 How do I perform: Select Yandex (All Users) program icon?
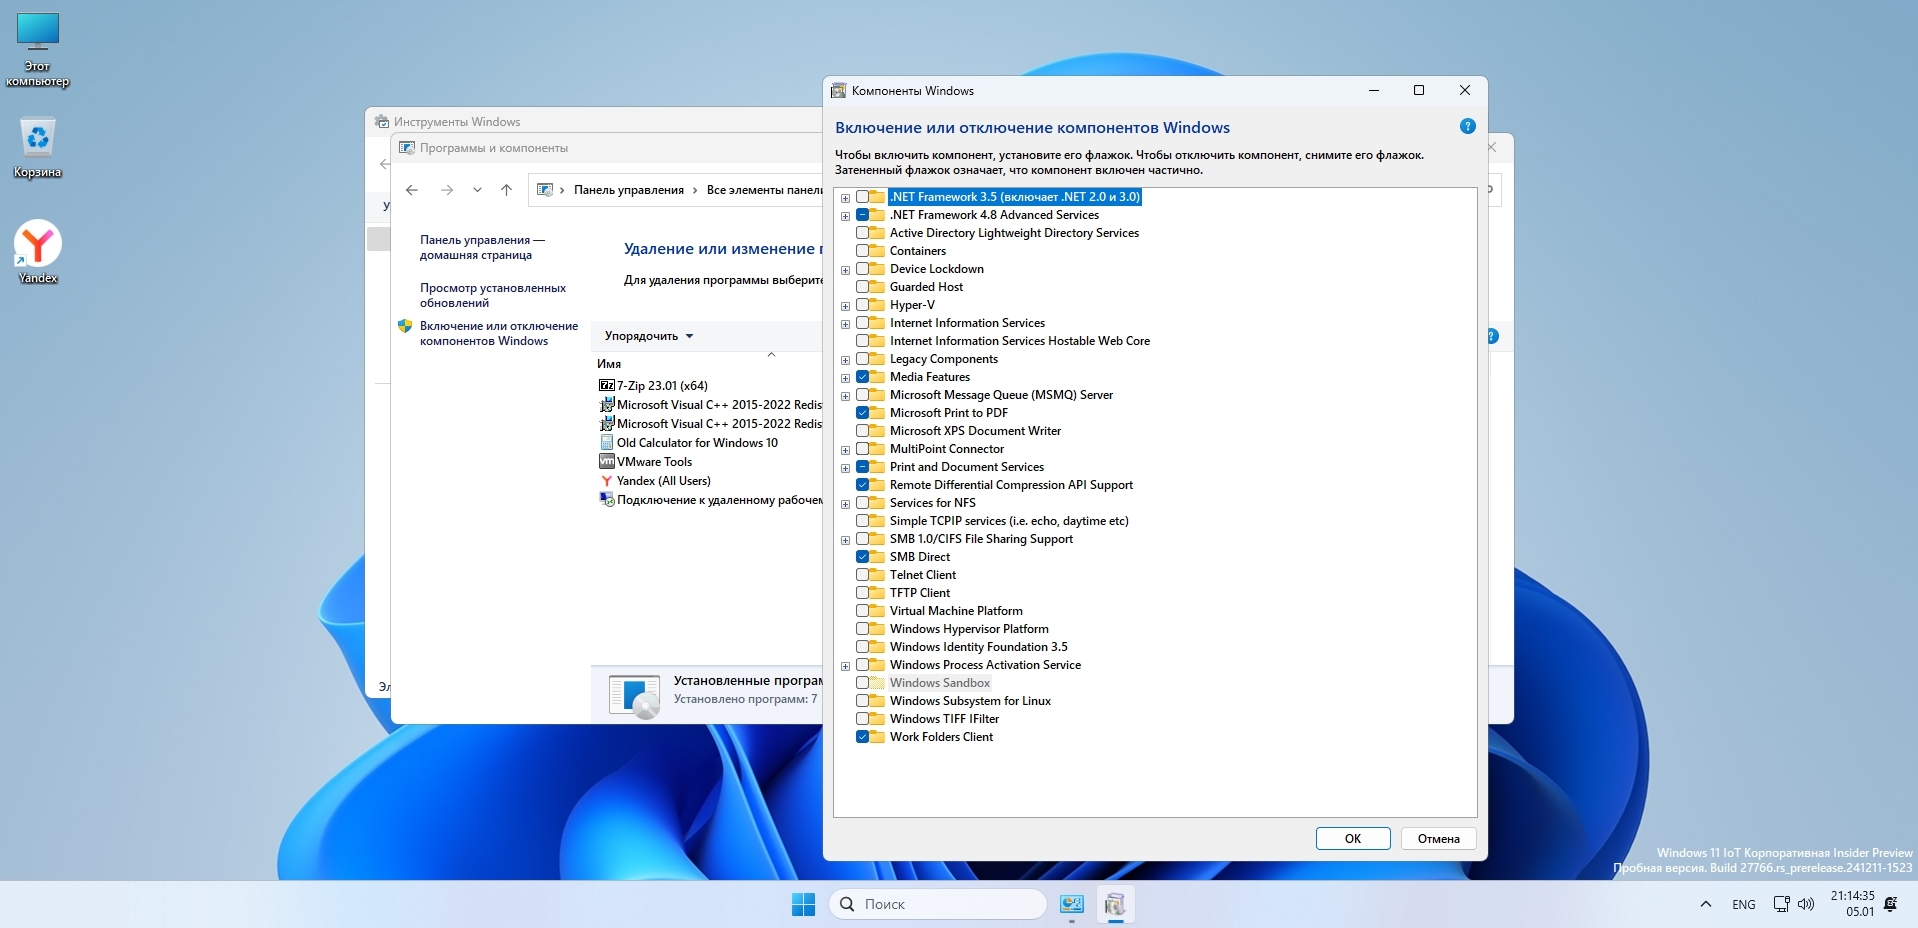(x=606, y=481)
